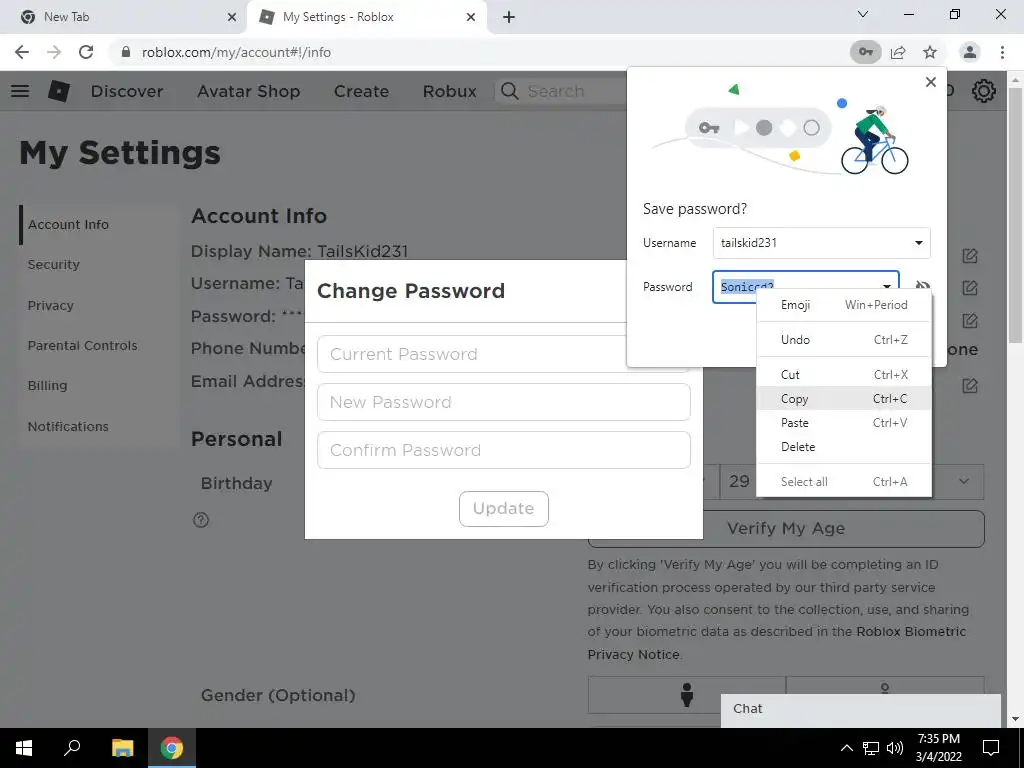Select Cut in the context menu
The height and width of the screenshot is (768, 1024).
tap(844, 375)
